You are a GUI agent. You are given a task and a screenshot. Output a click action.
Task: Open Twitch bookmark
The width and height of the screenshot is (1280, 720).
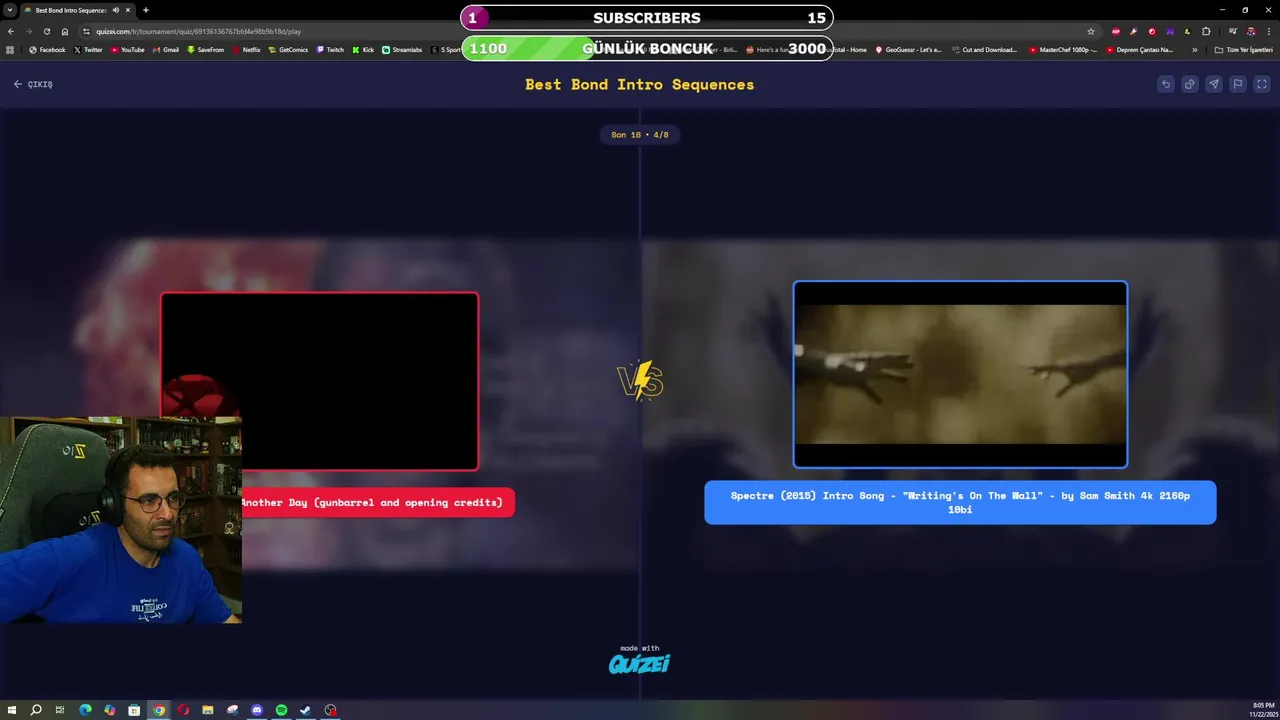point(330,50)
